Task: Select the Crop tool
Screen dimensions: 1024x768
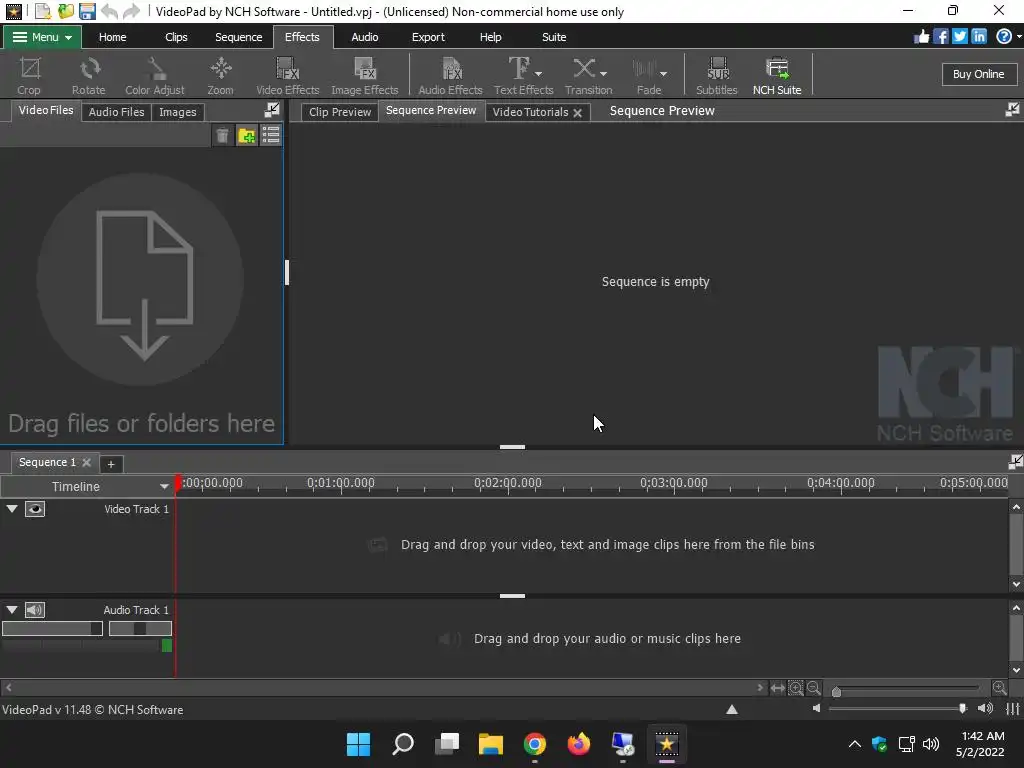Action: point(29,76)
